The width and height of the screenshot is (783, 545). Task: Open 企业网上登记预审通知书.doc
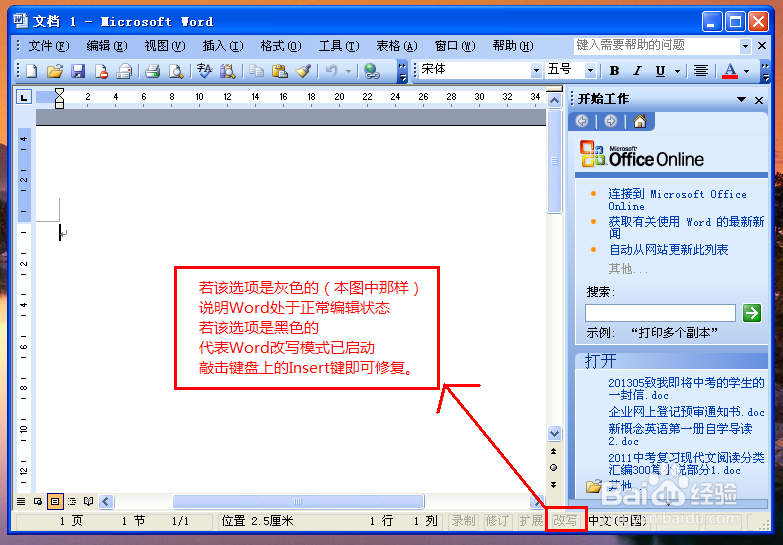686,412
